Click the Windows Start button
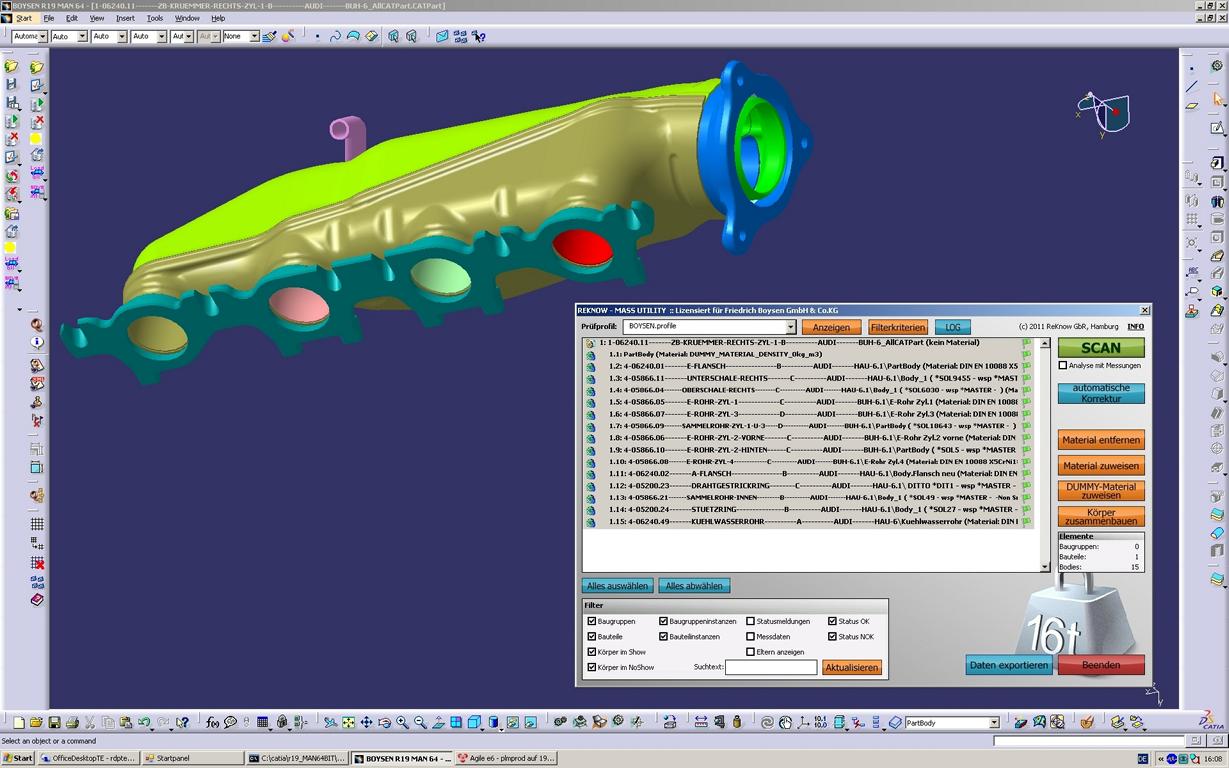Image resolution: width=1229 pixels, height=768 pixels. coord(18,758)
